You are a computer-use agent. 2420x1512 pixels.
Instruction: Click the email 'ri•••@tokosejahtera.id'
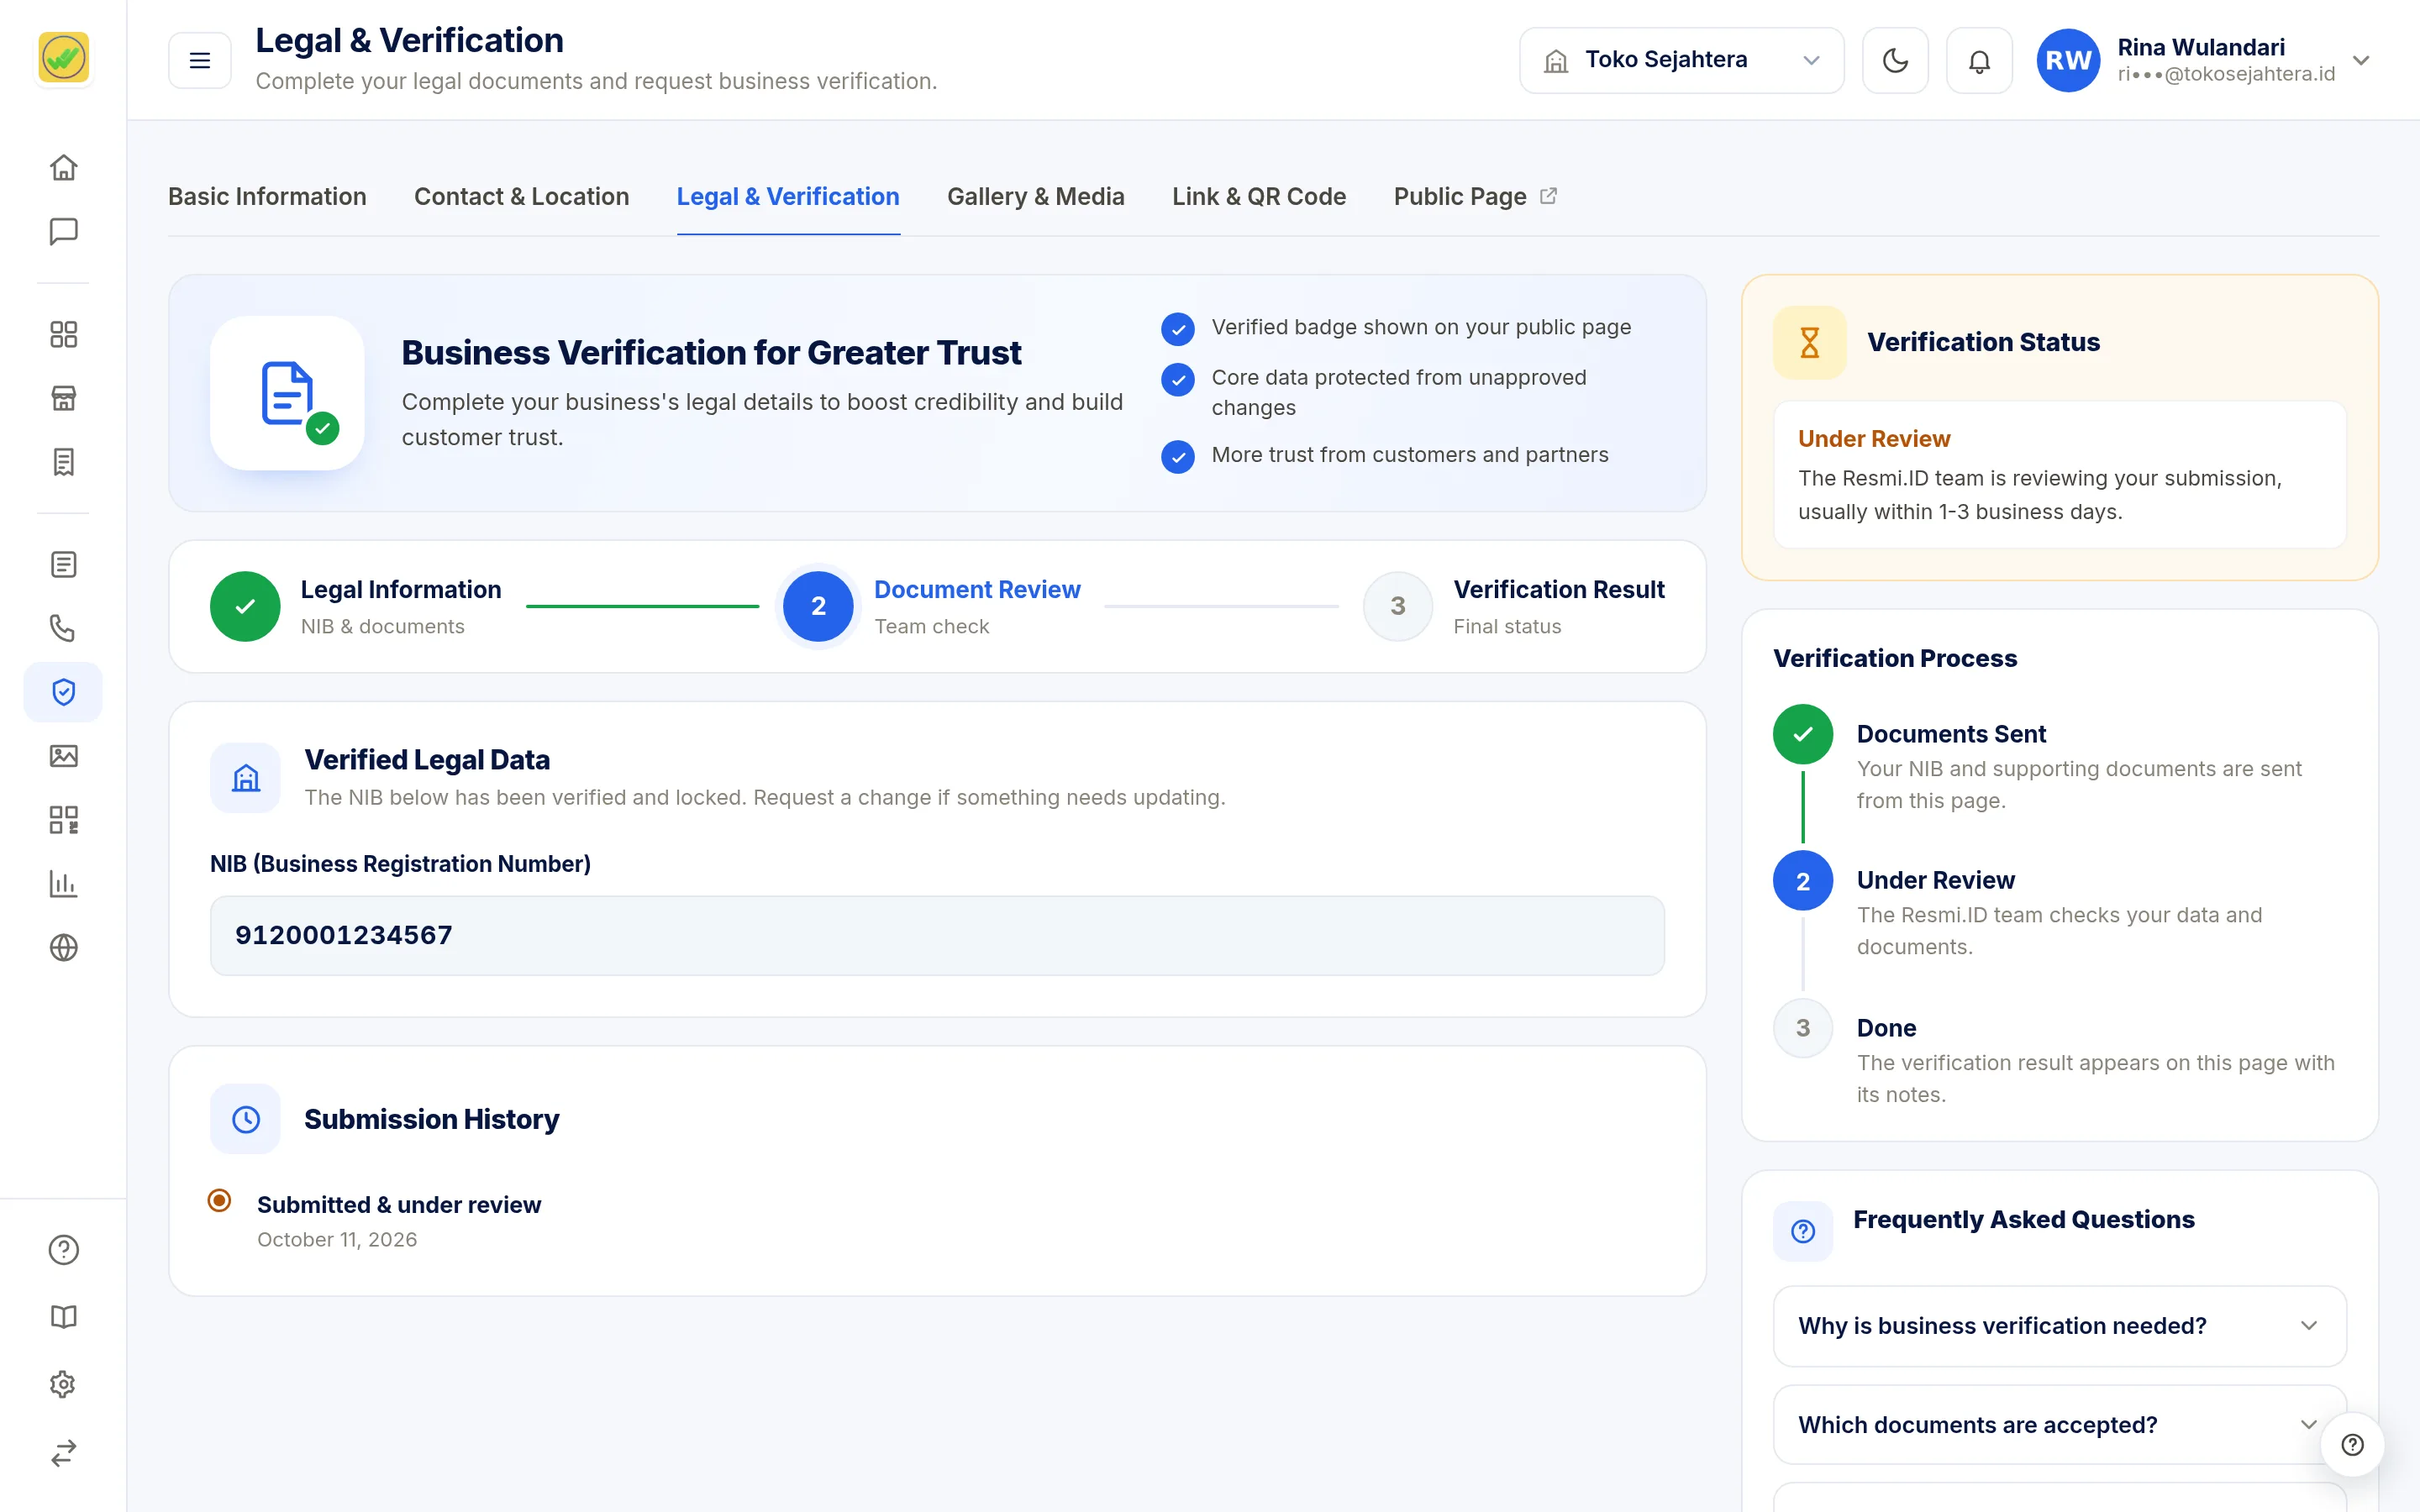click(x=2226, y=74)
